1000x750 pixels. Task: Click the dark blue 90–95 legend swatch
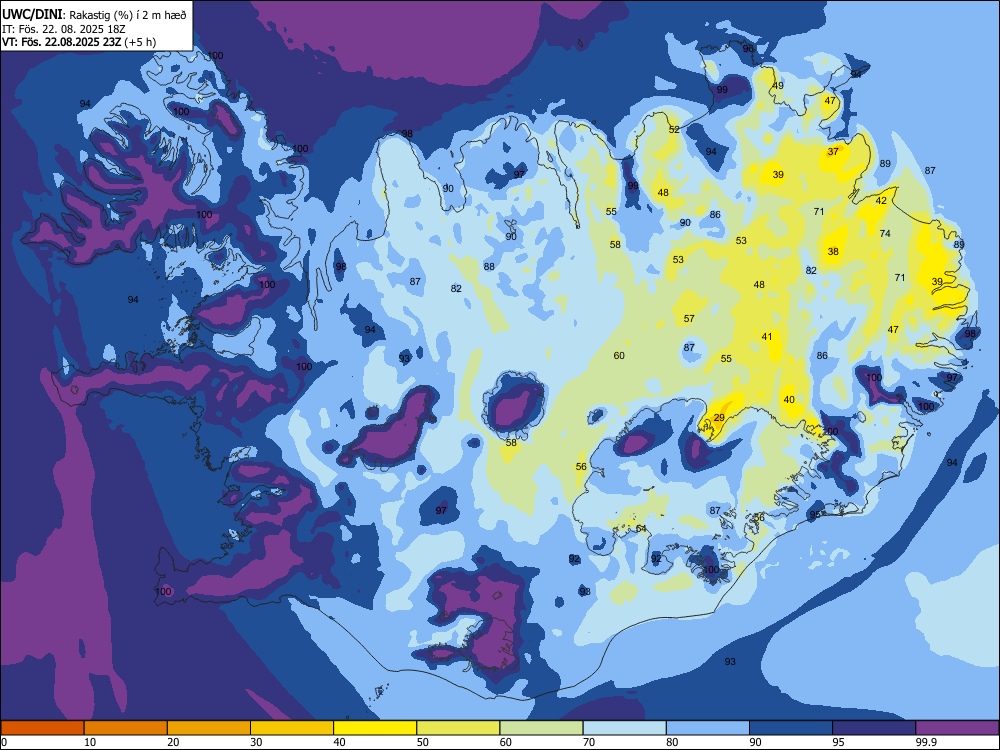coord(791,728)
